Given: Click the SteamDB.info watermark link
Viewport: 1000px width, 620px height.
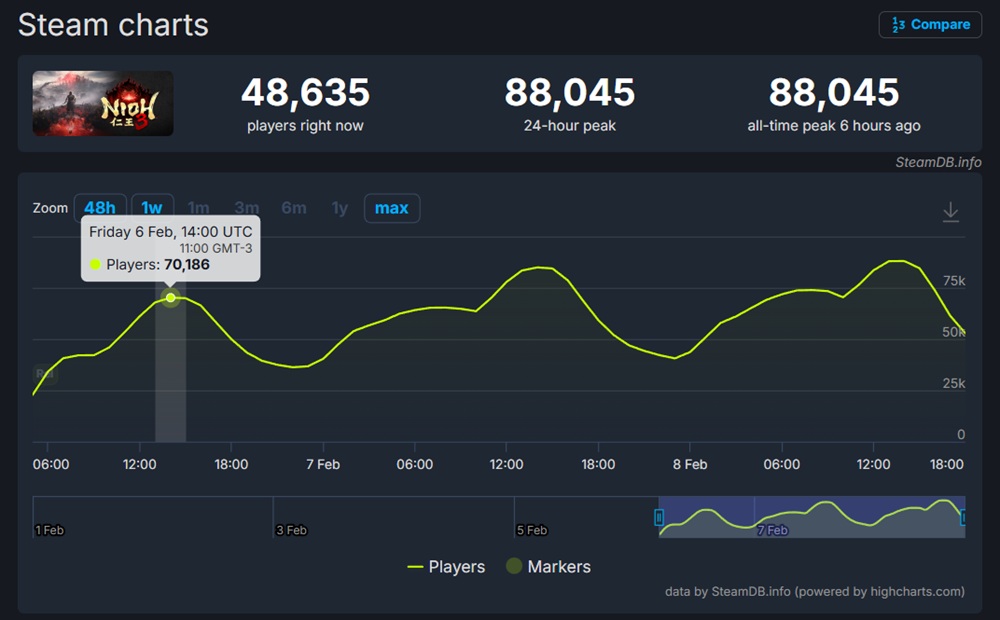Looking at the screenshot, I should tap(938, 162).
